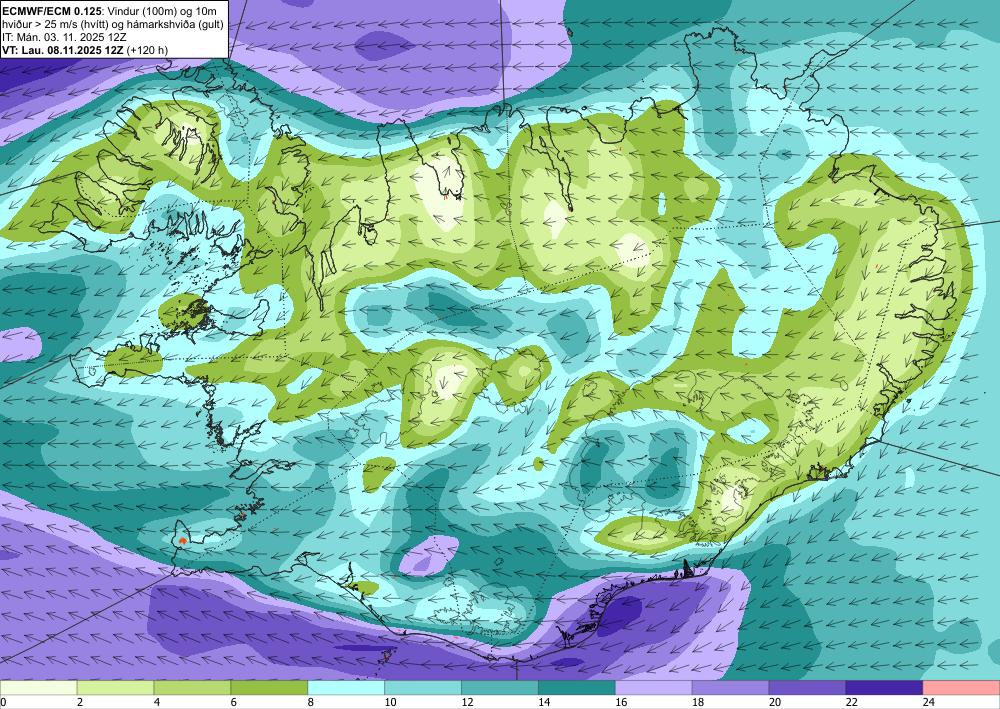Click the legend scale label '8'

[x=311, y=702]
